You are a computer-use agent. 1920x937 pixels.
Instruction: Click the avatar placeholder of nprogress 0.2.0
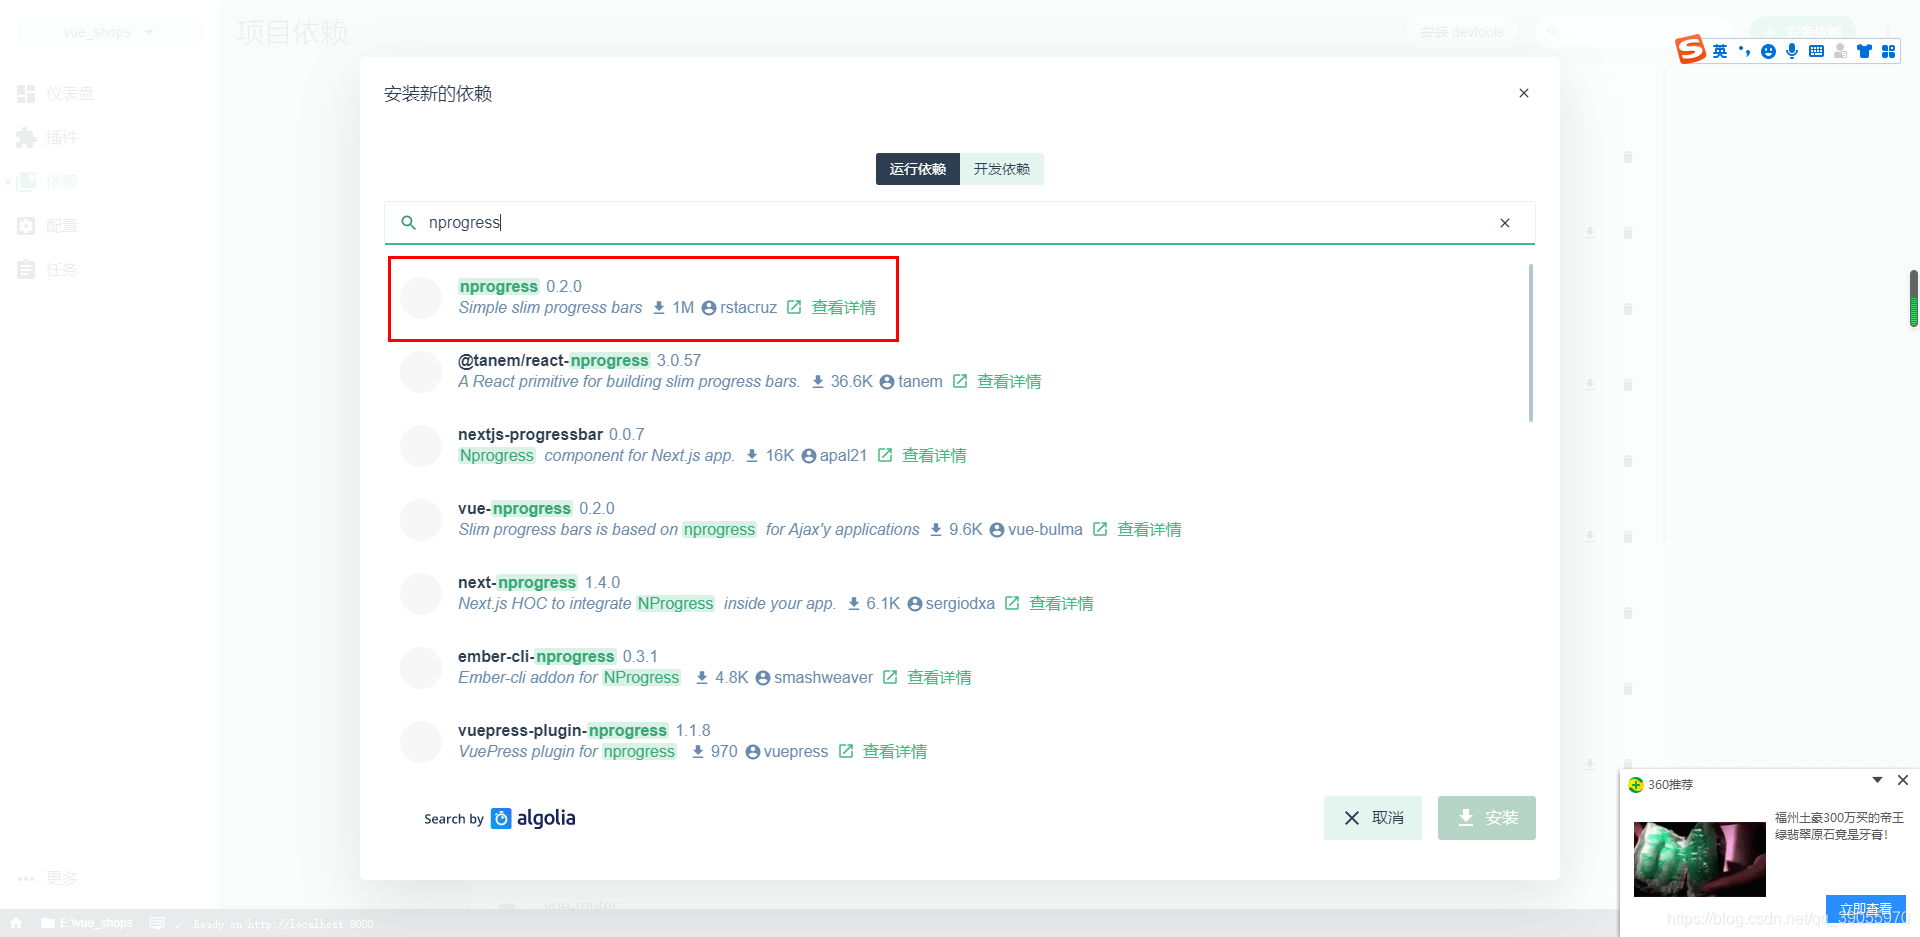(421, 298)
